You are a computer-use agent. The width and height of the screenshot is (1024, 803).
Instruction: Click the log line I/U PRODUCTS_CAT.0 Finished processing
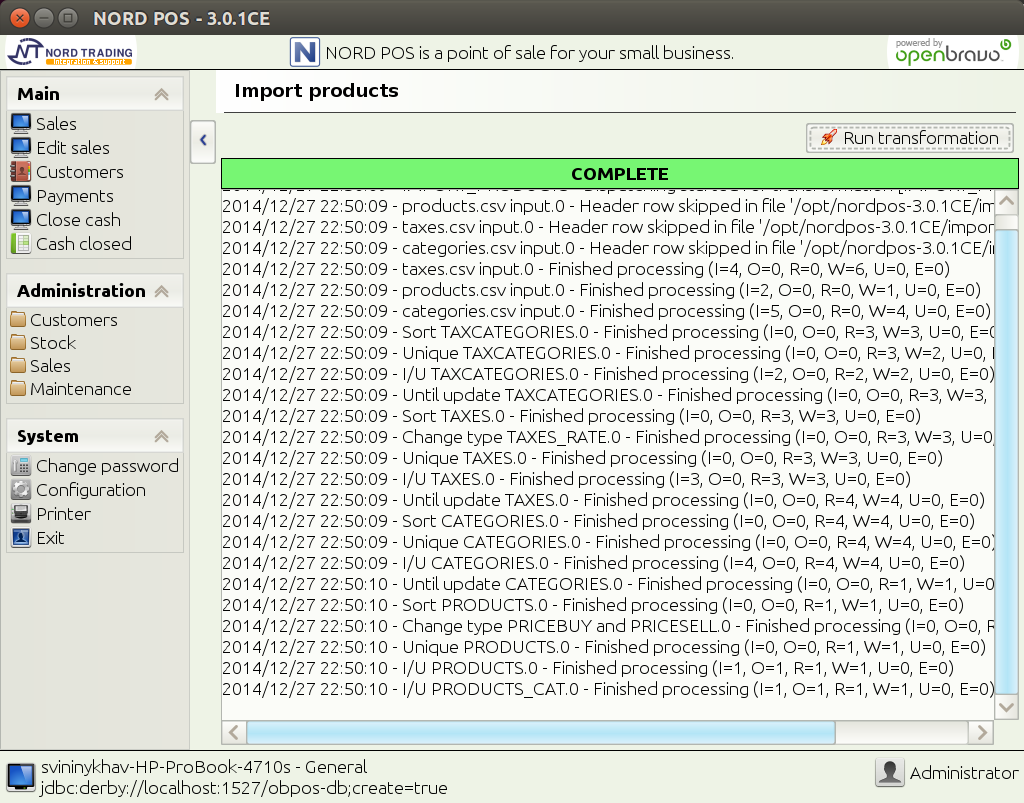[607, 689]
